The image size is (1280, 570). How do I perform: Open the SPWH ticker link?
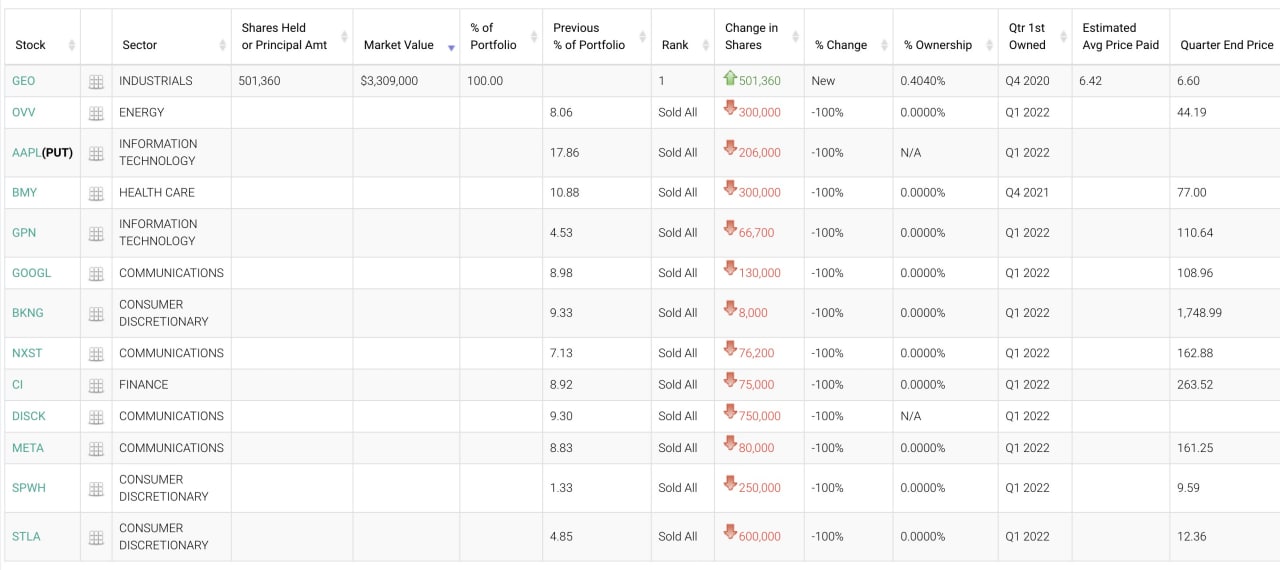(x=29, y=488)
